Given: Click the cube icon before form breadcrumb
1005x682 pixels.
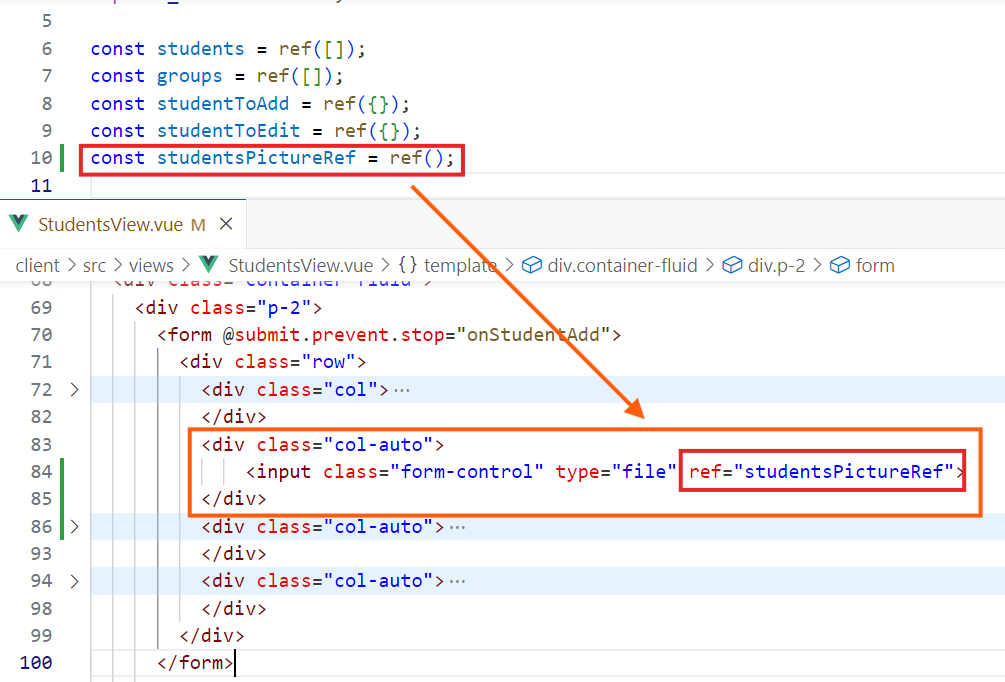Looking at the screenshot, I should [840, 265].
